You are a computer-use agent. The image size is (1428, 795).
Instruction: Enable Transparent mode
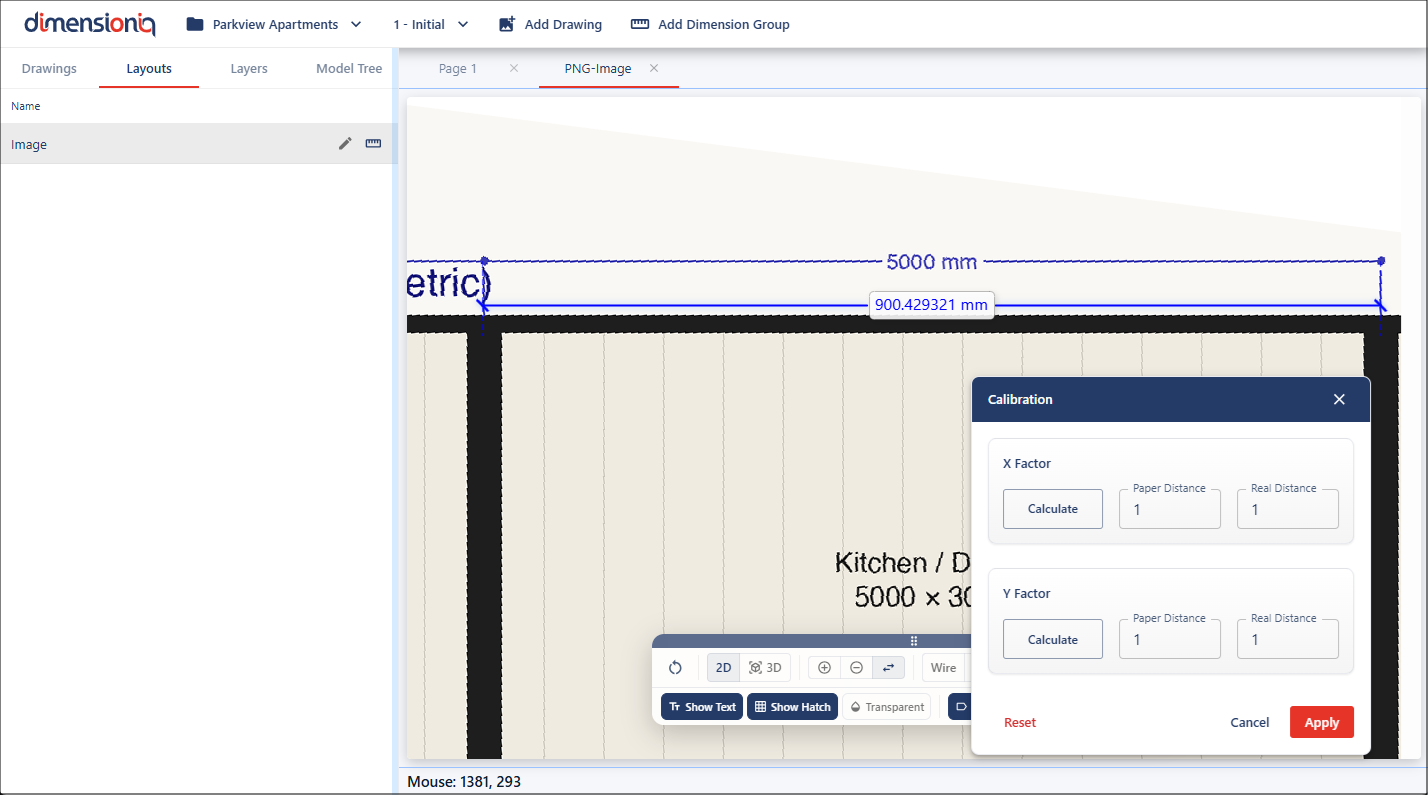886,707
